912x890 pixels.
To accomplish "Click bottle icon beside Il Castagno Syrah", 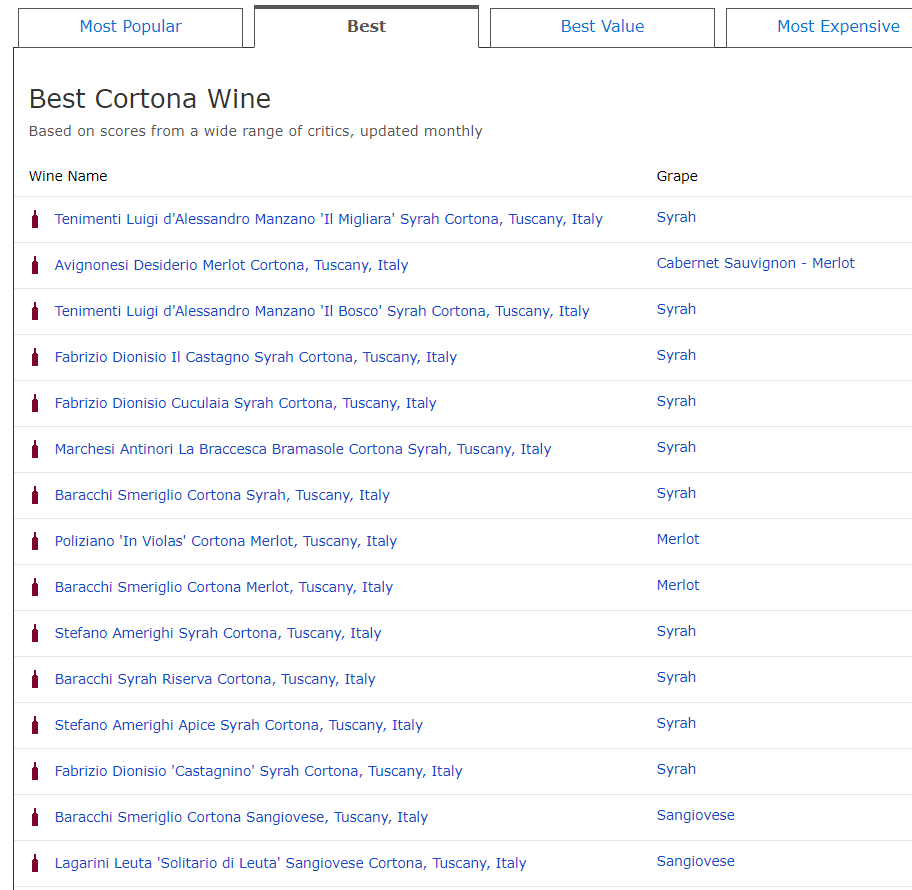I will click(35, 357).
